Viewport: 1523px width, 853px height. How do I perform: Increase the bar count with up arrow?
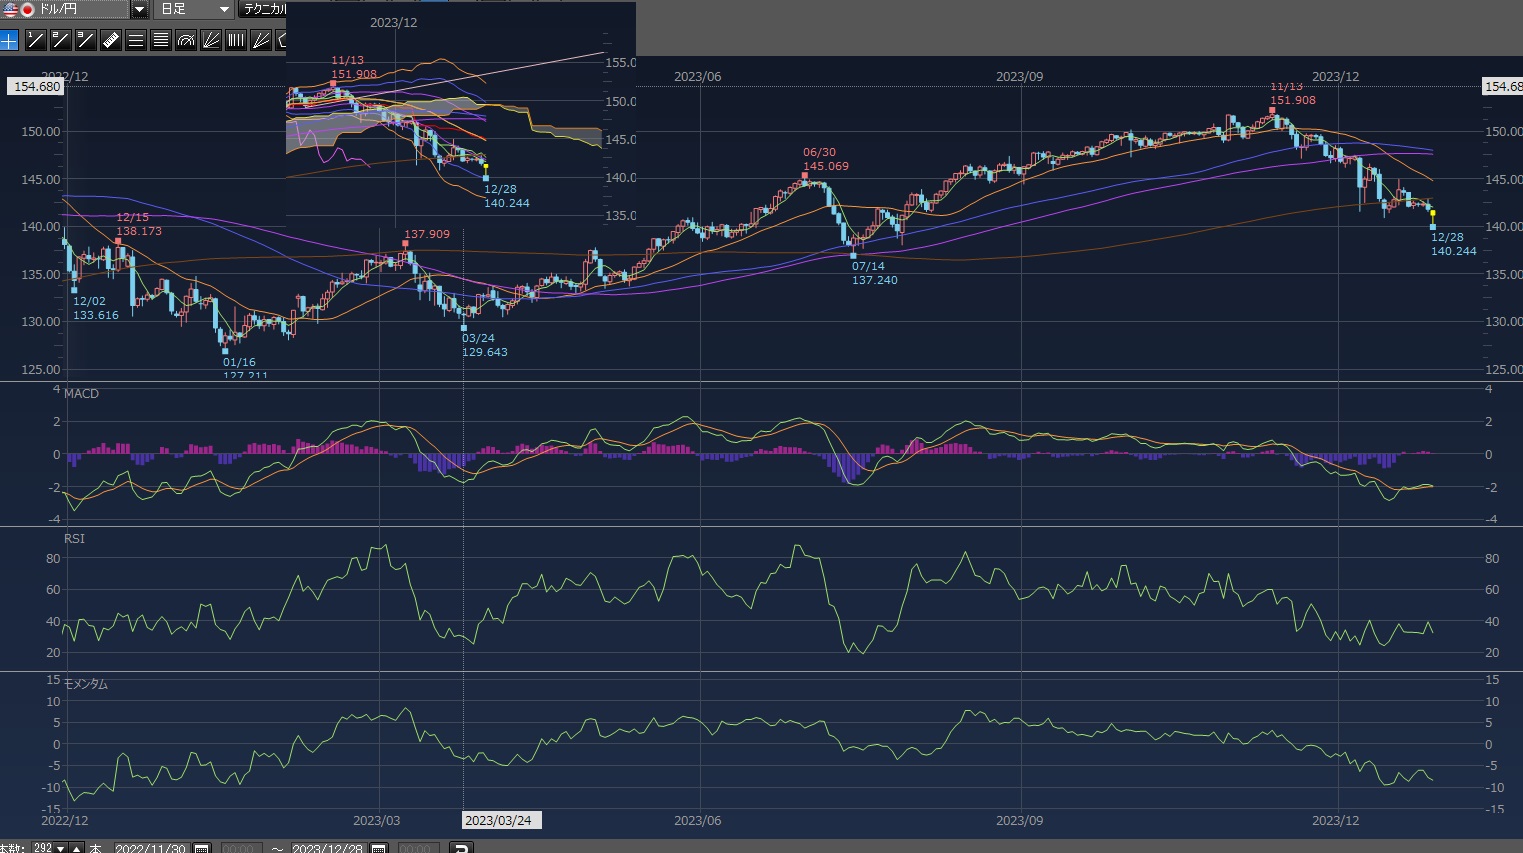coord(77,848)
